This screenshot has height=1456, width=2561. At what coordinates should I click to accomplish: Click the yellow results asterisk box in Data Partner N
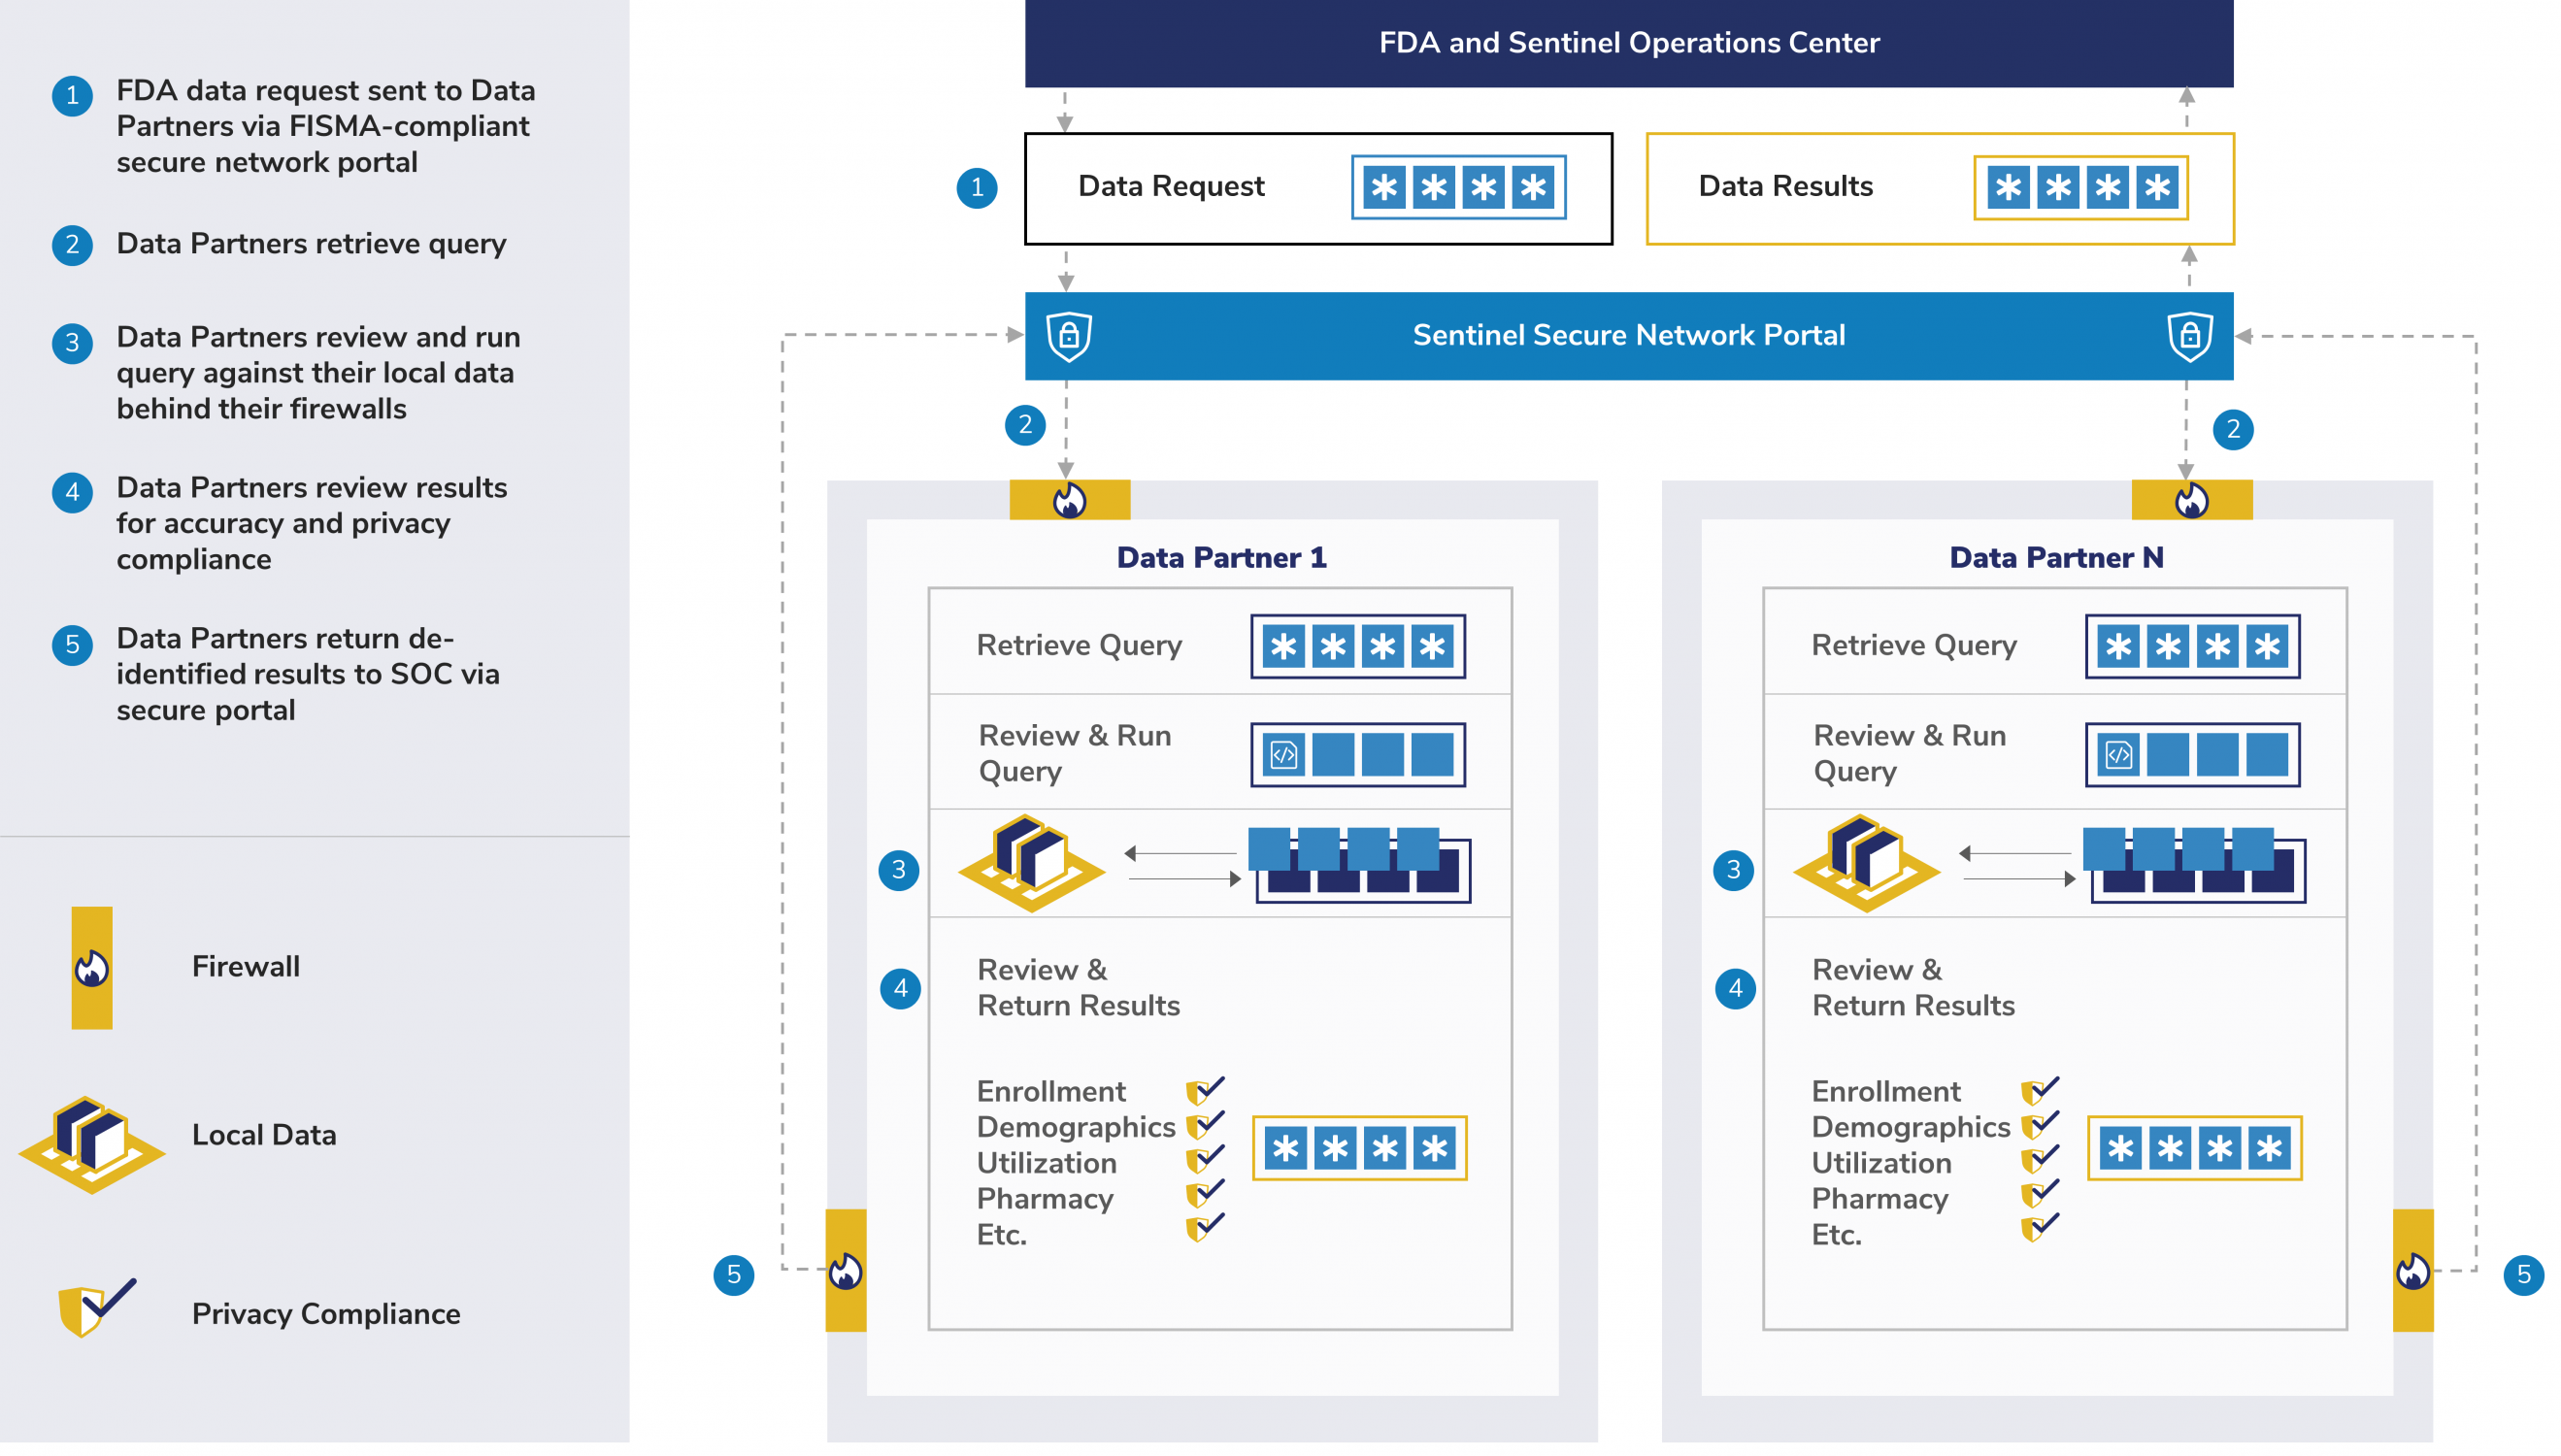click(2195, 1149)
